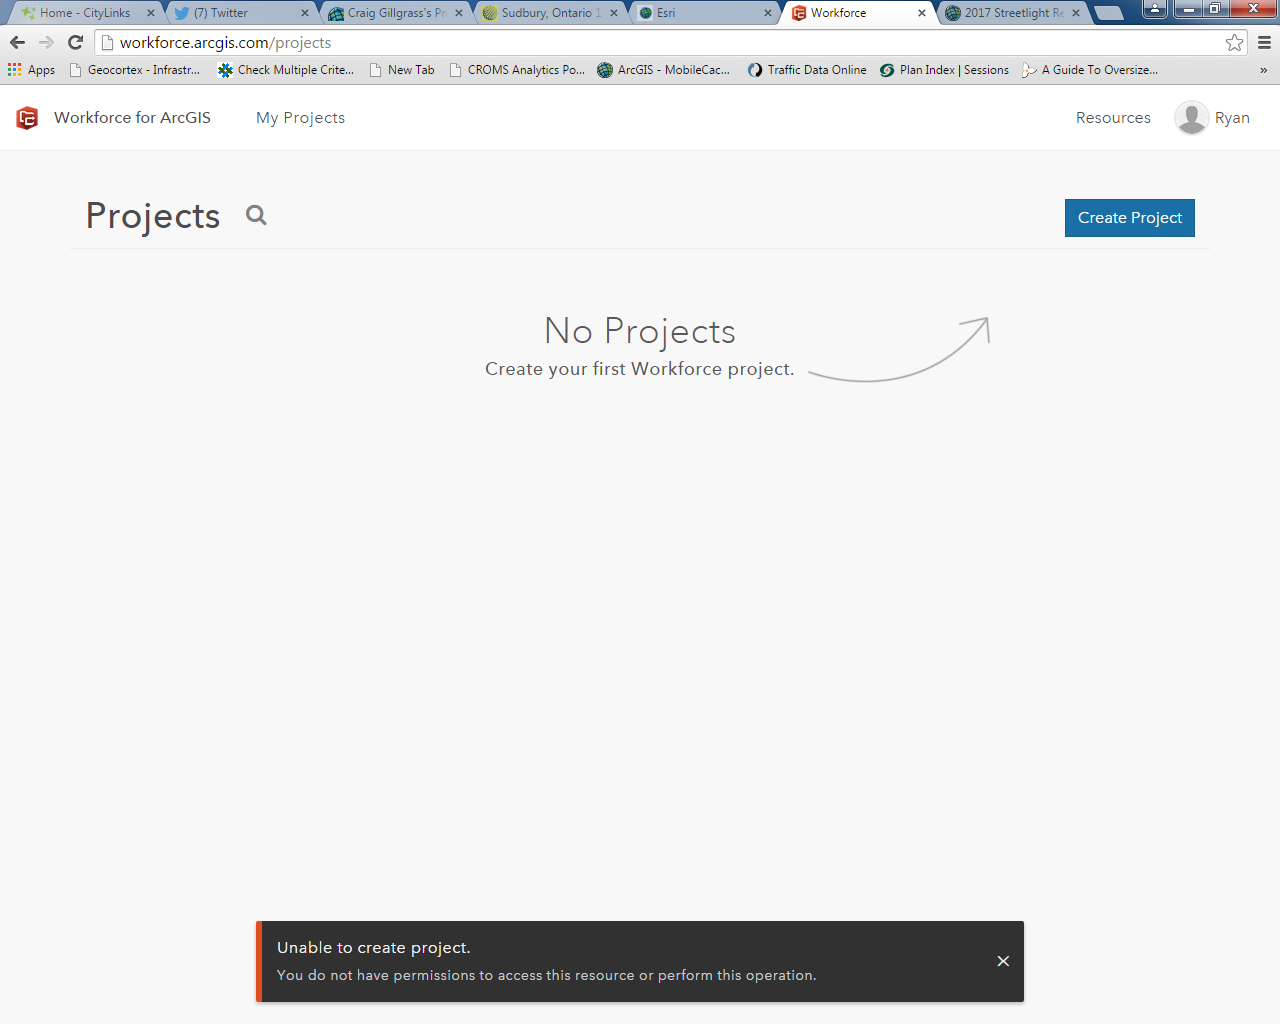This screenshot has height=1024, width=1280.
Task: Click the Ryan user avatar icon
Action: [1192, 118]
